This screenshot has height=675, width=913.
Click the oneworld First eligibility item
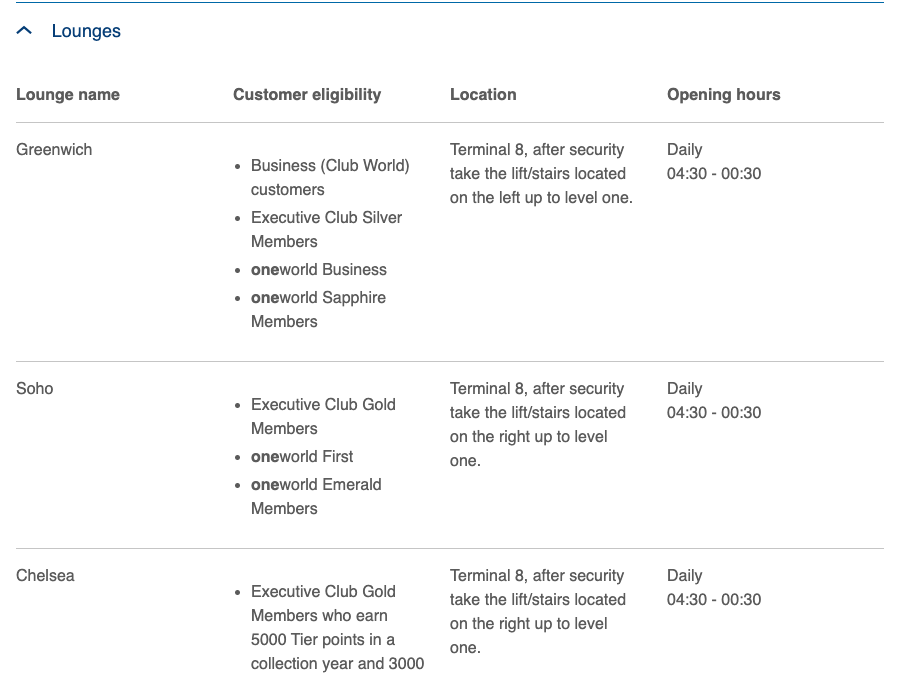(302, 457)
